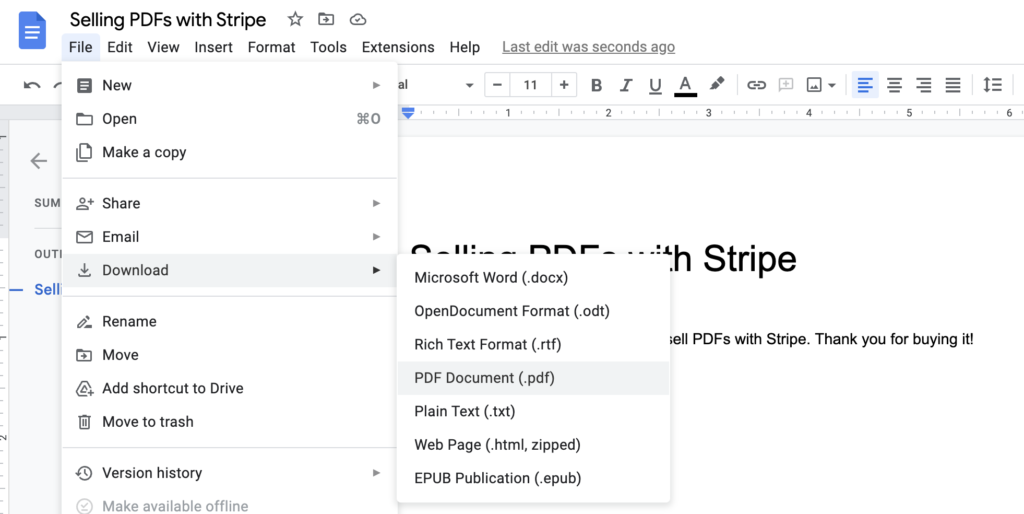Open the Help menu
1024x514 pixels.
[464, 47]
